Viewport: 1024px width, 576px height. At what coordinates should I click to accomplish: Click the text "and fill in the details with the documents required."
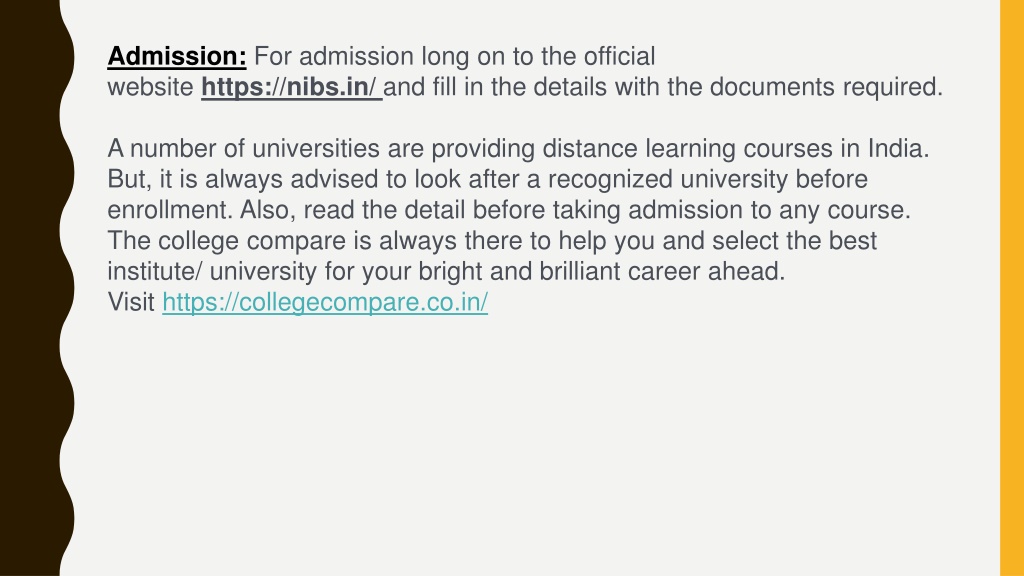pyautogui.click(x=663, y=87)
